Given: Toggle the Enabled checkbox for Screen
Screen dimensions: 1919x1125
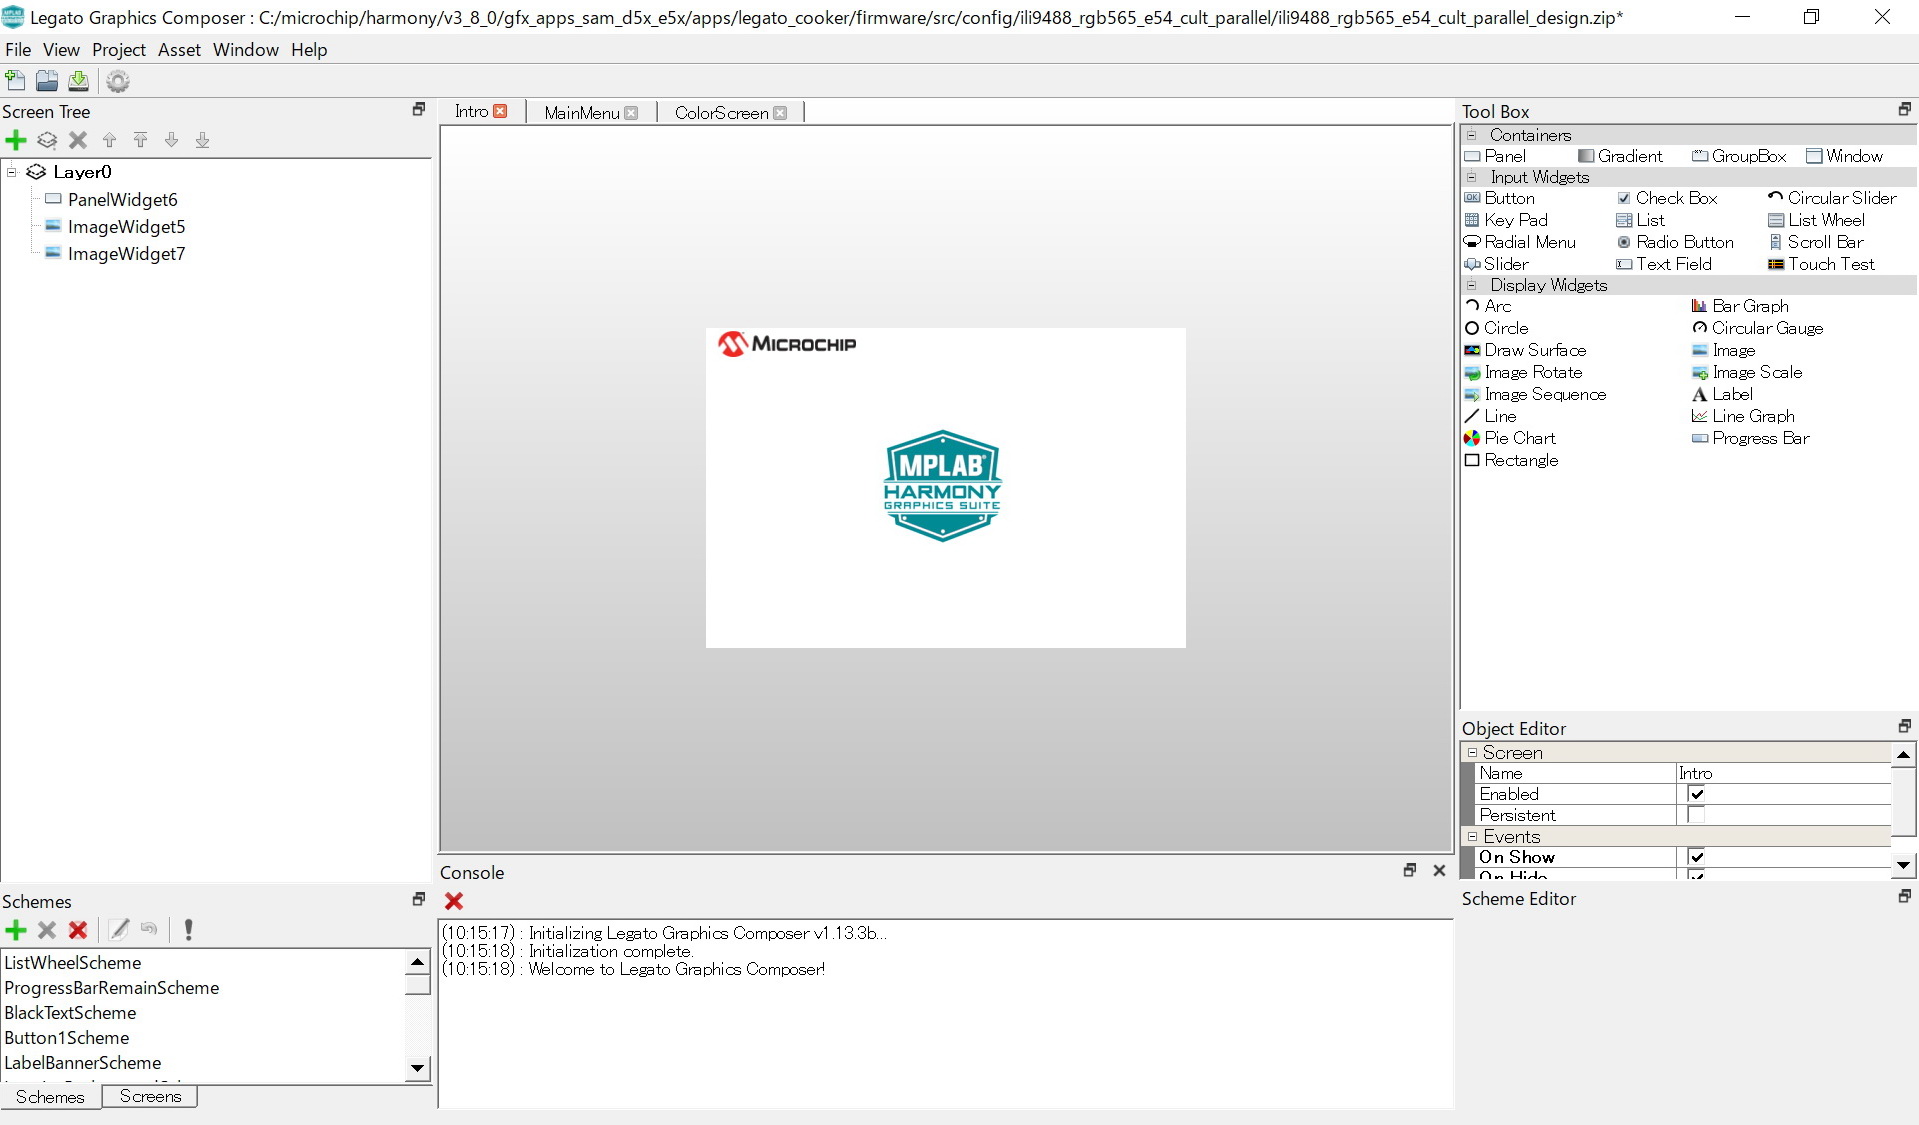Looking at the screenshot, I should click(1696, 794).
